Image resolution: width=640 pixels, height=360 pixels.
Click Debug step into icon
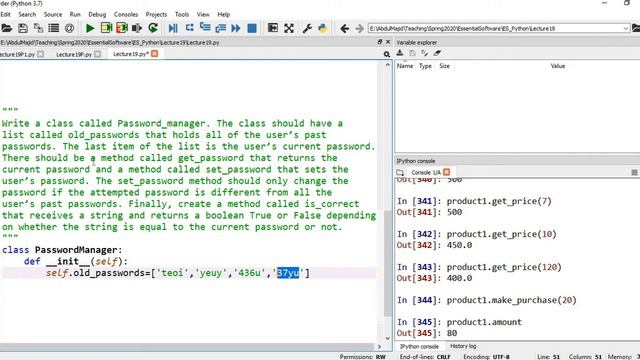(x=205, y=28)
